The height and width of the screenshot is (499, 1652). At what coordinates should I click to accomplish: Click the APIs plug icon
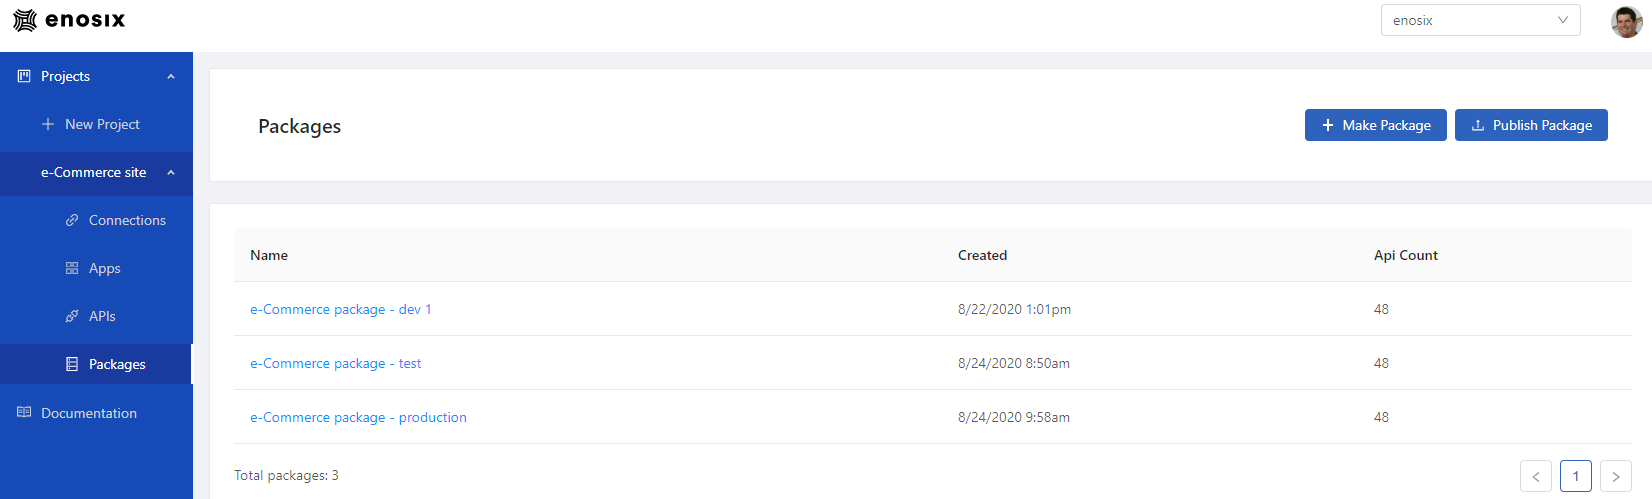(72, 316)
